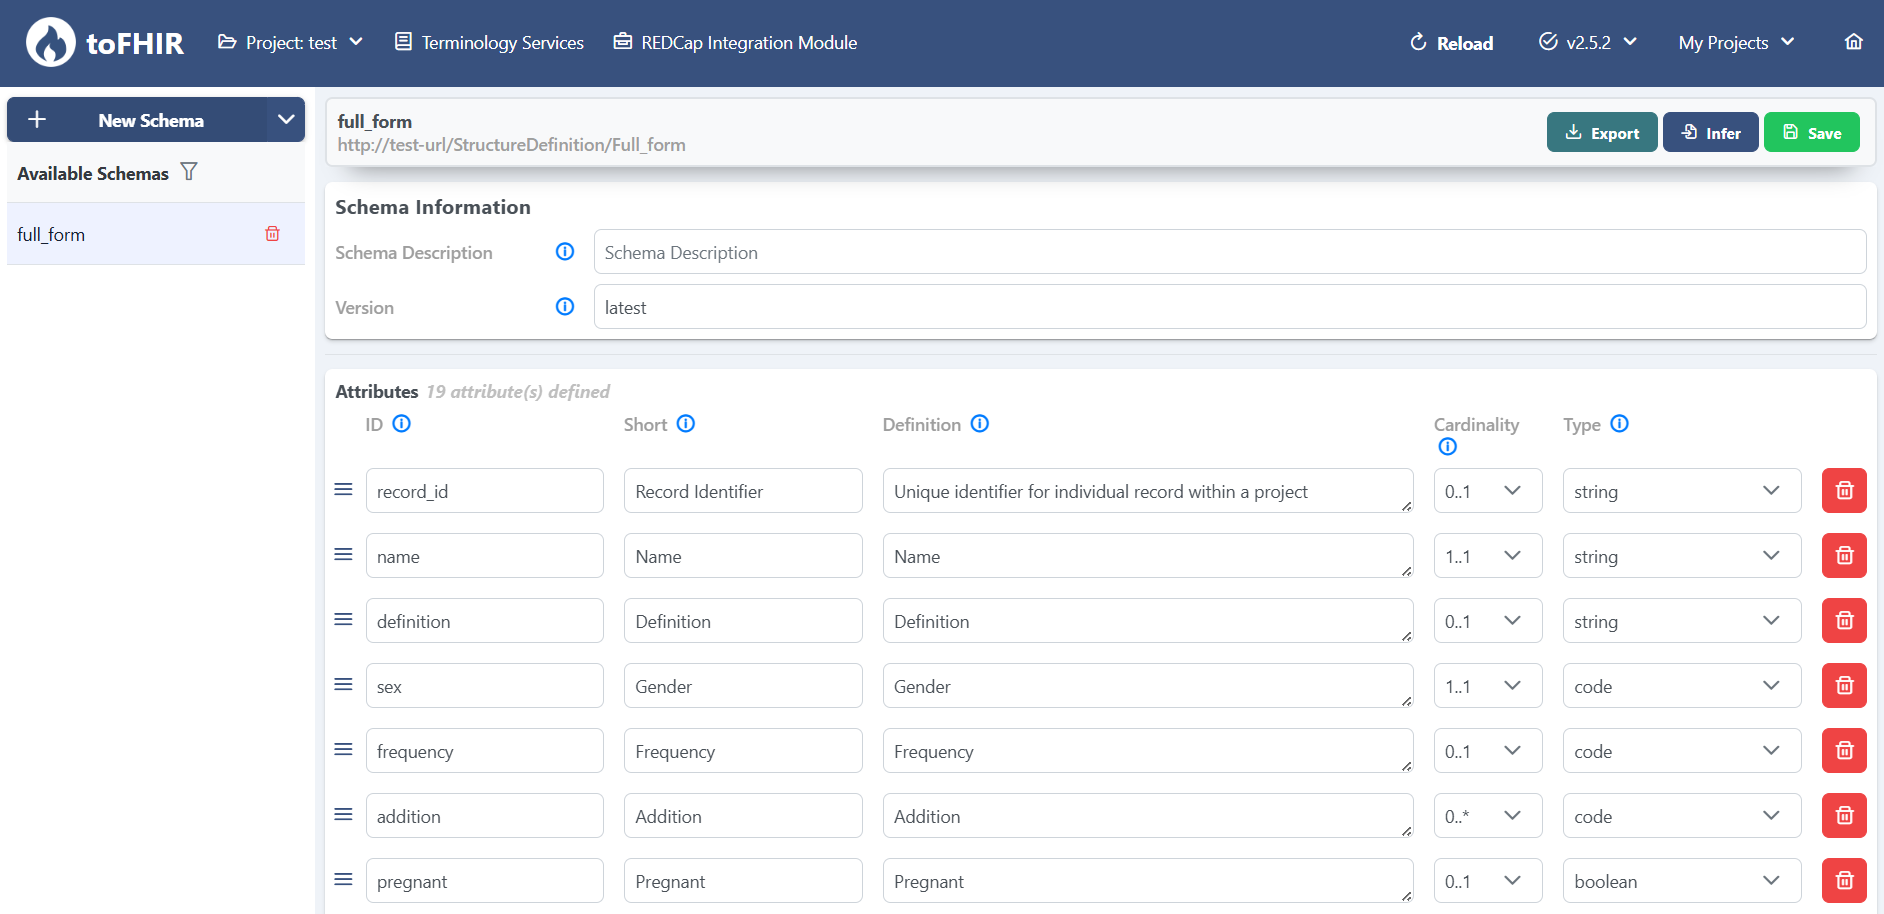Delete the pregnant attribute row
This screenshot has height=914, width=1884.
(1844, 880)
